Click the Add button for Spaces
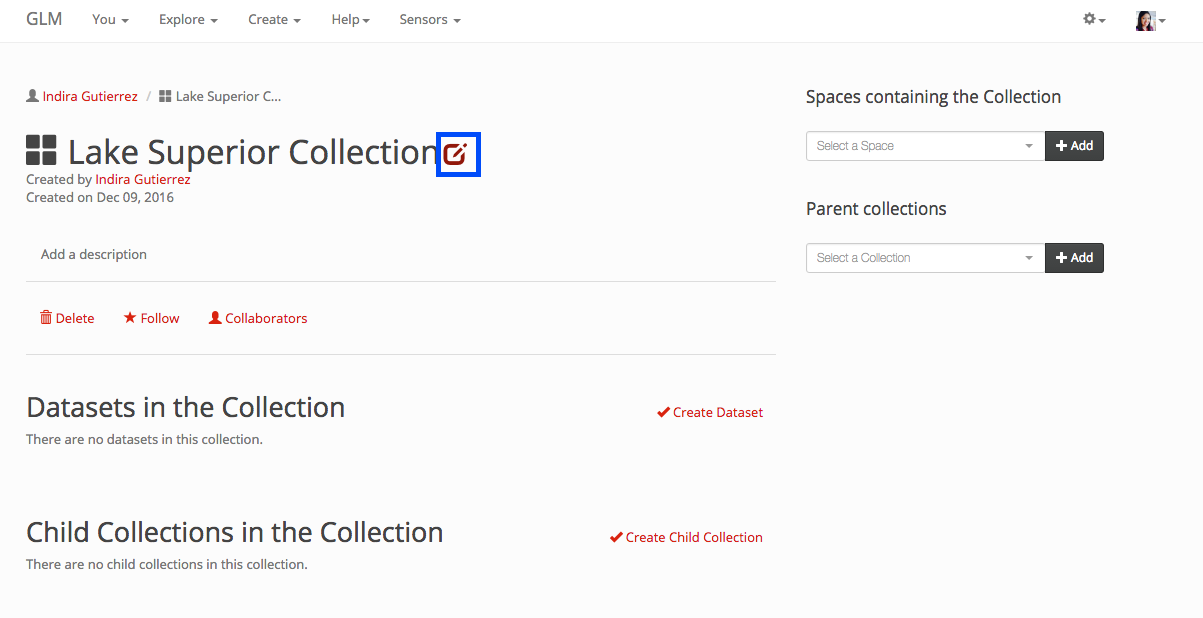The width and height of the screenshot is (1203, 618). 1074,146
